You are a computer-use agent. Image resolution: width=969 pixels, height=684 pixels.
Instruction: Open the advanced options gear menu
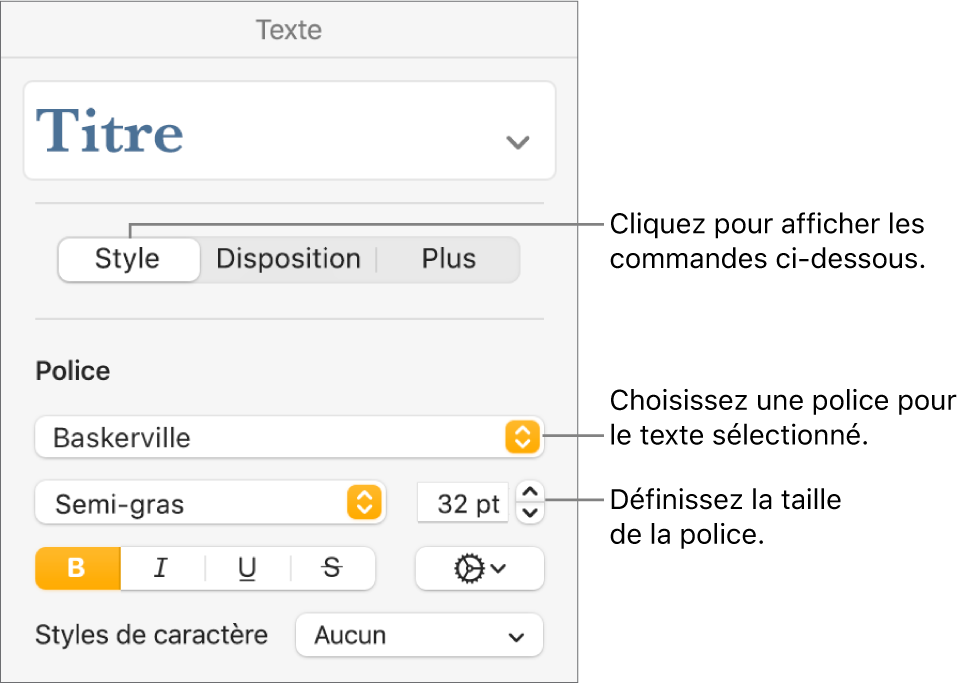[479, 568]
